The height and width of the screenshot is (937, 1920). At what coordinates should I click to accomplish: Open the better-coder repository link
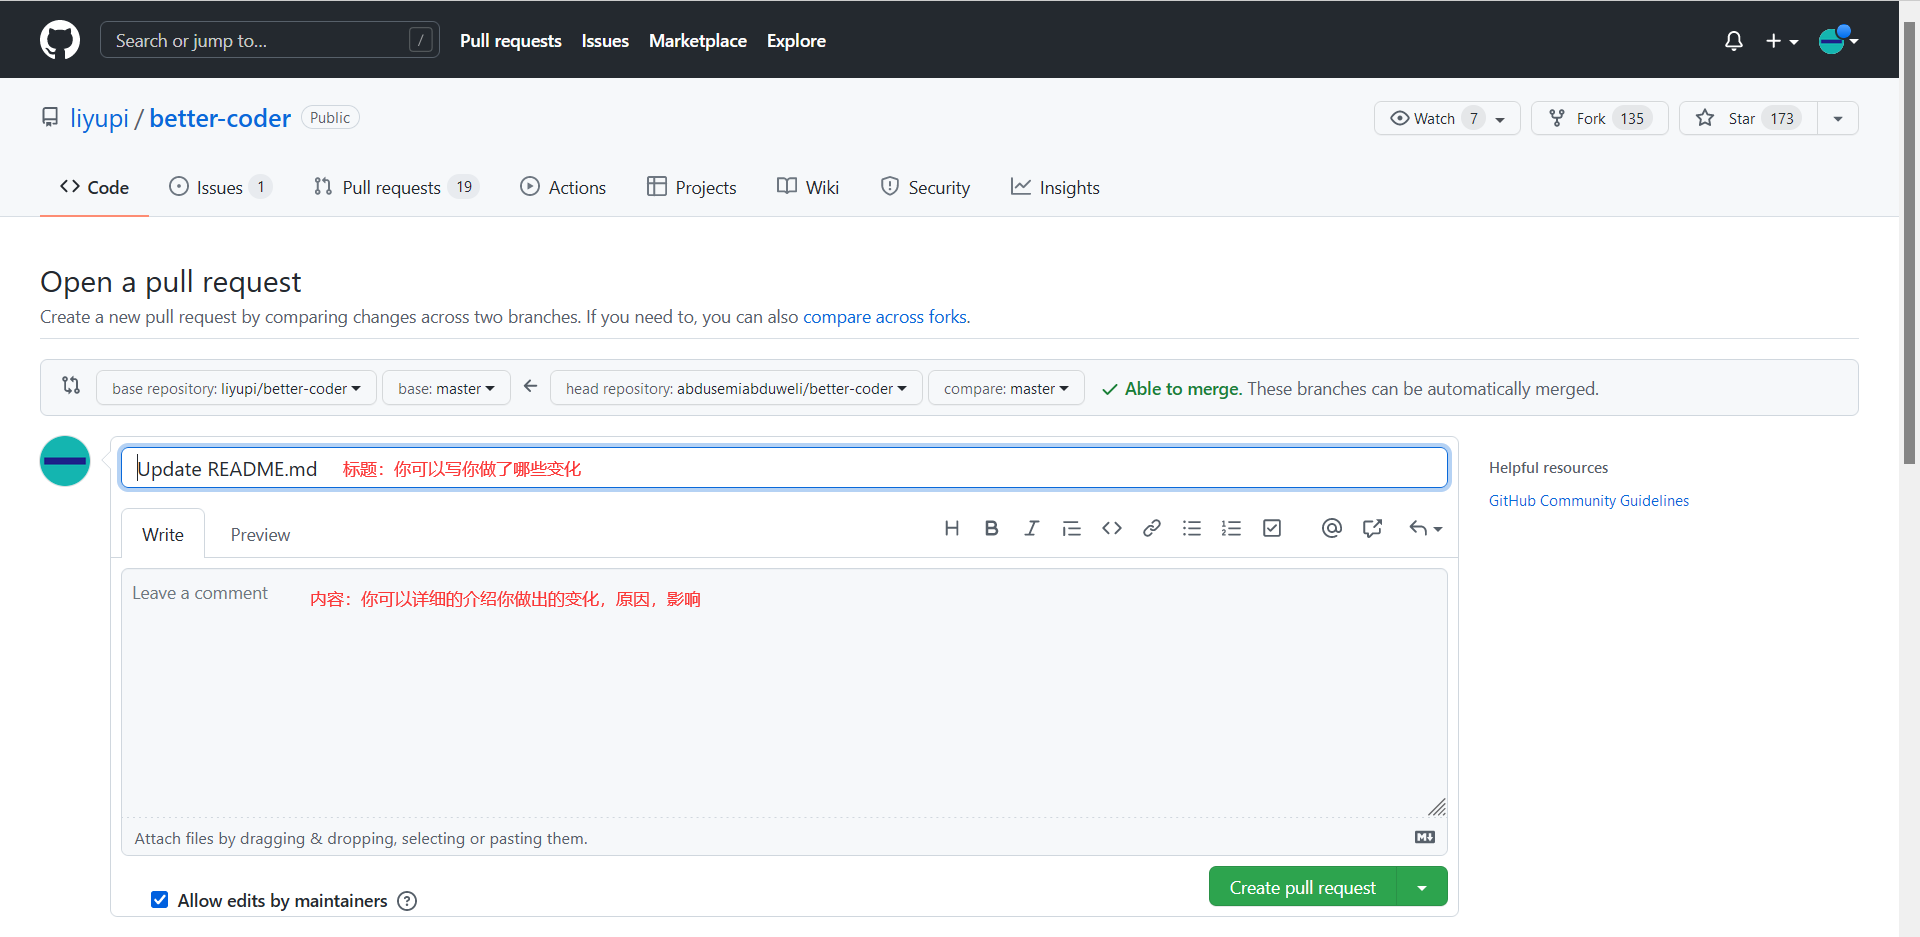click(220, 118)
